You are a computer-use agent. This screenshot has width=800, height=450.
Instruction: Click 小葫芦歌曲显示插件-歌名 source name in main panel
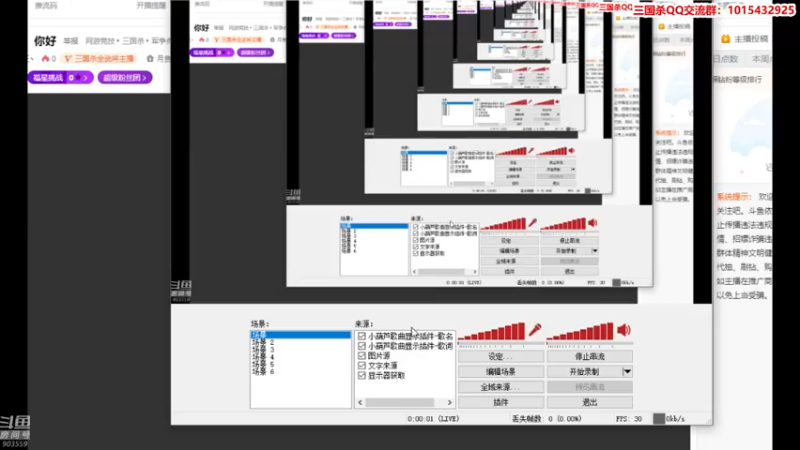tap(410, 336)
